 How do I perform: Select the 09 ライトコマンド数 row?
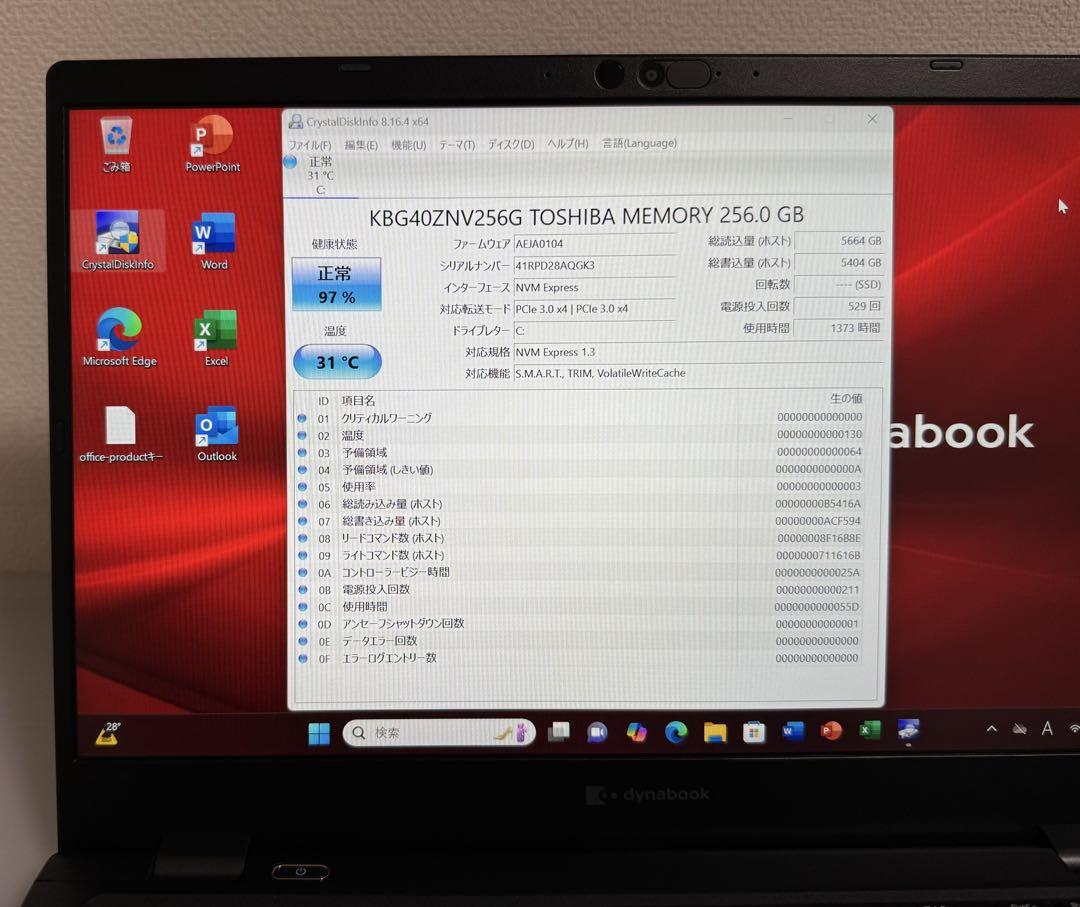coord(580,555)
